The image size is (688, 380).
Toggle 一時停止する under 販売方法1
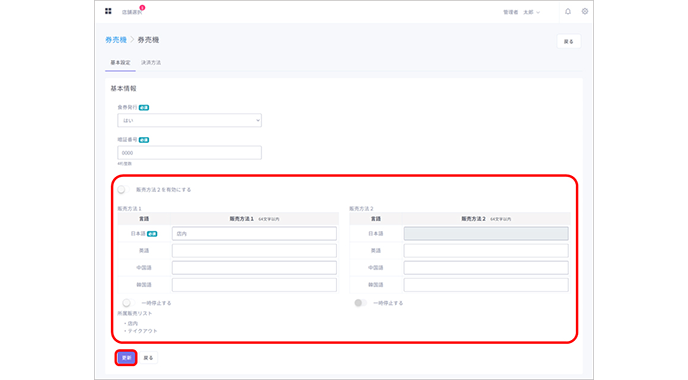click(x=128, y=303)
